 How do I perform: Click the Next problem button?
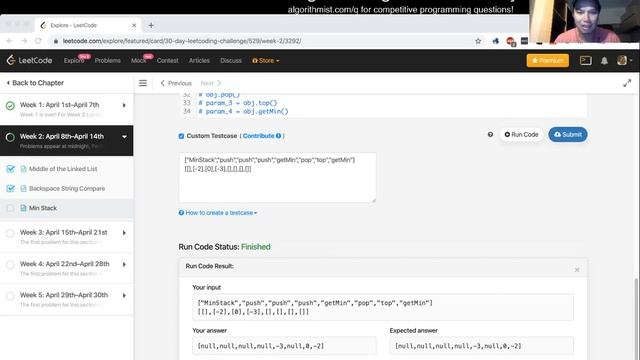(x=211, y=83)
